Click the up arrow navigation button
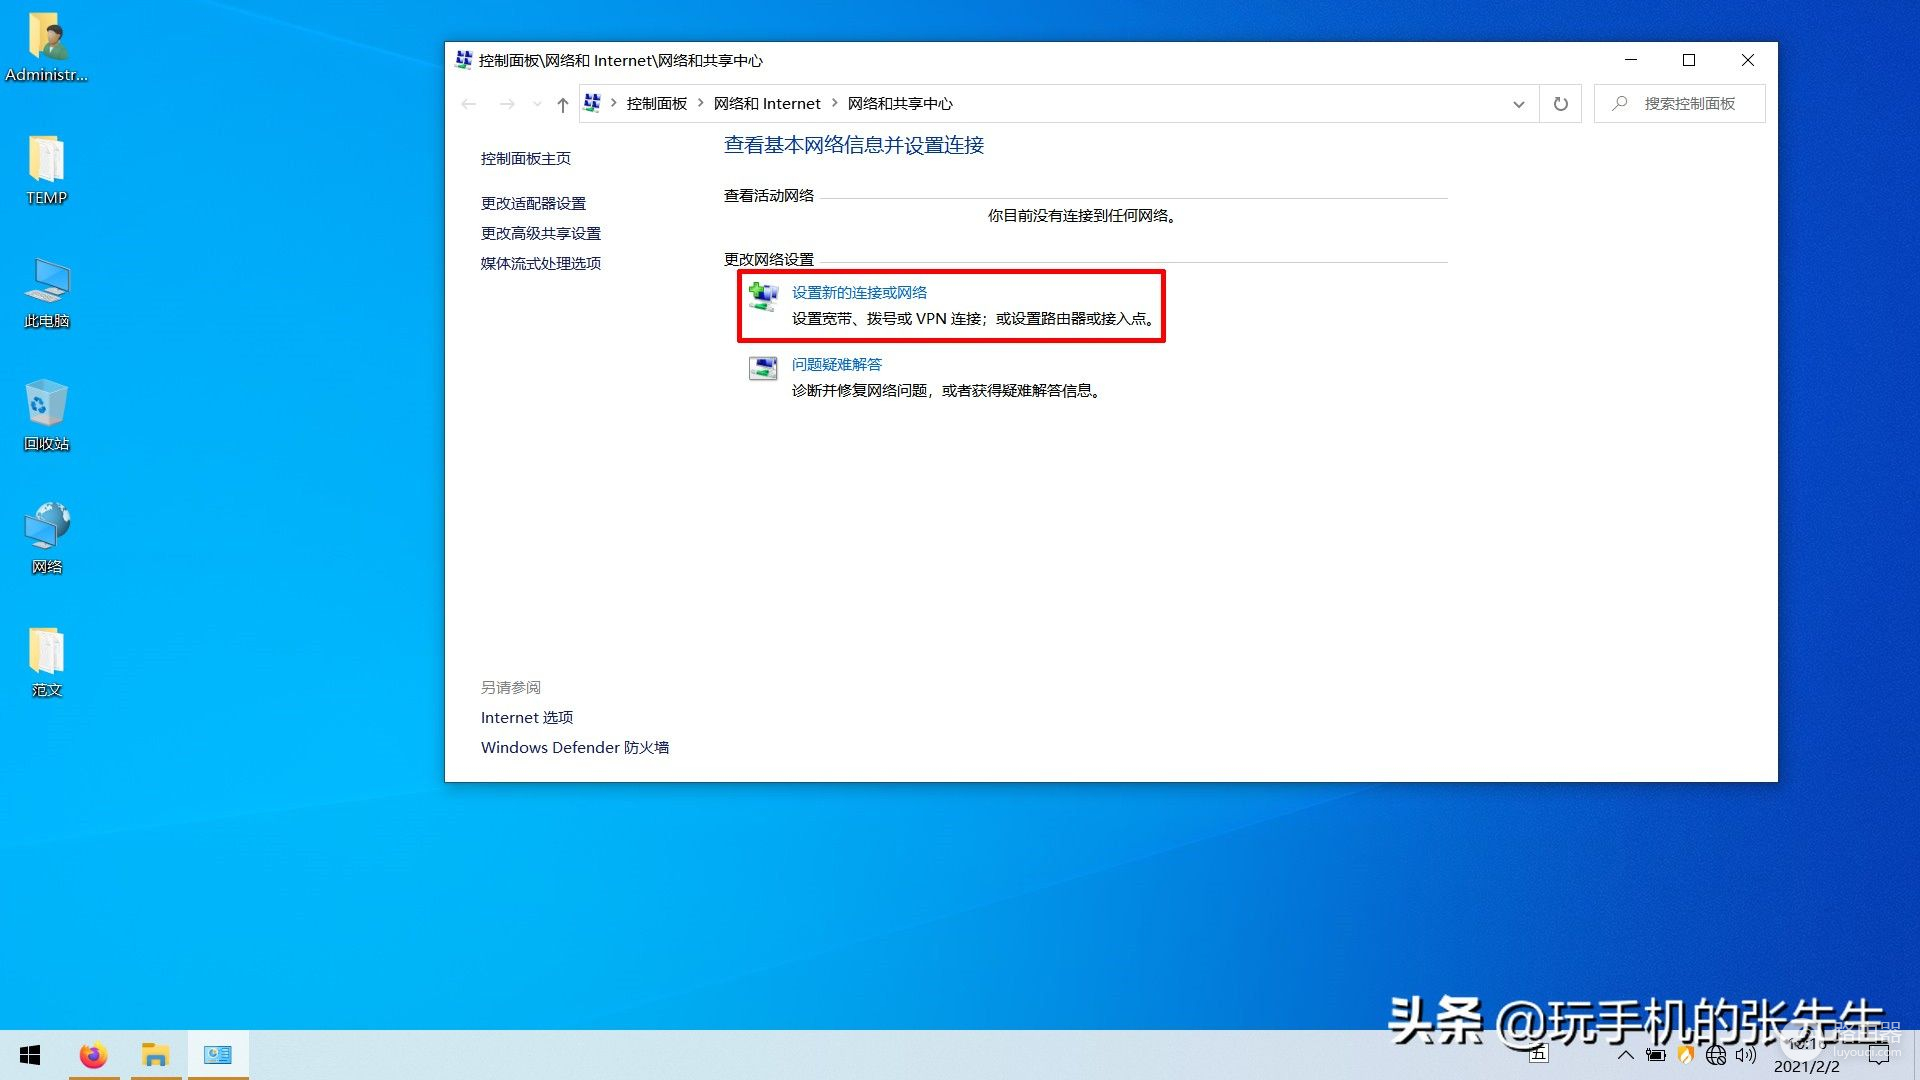Viewport: 1920px width, 1080px height. click(x=562, y=104)
